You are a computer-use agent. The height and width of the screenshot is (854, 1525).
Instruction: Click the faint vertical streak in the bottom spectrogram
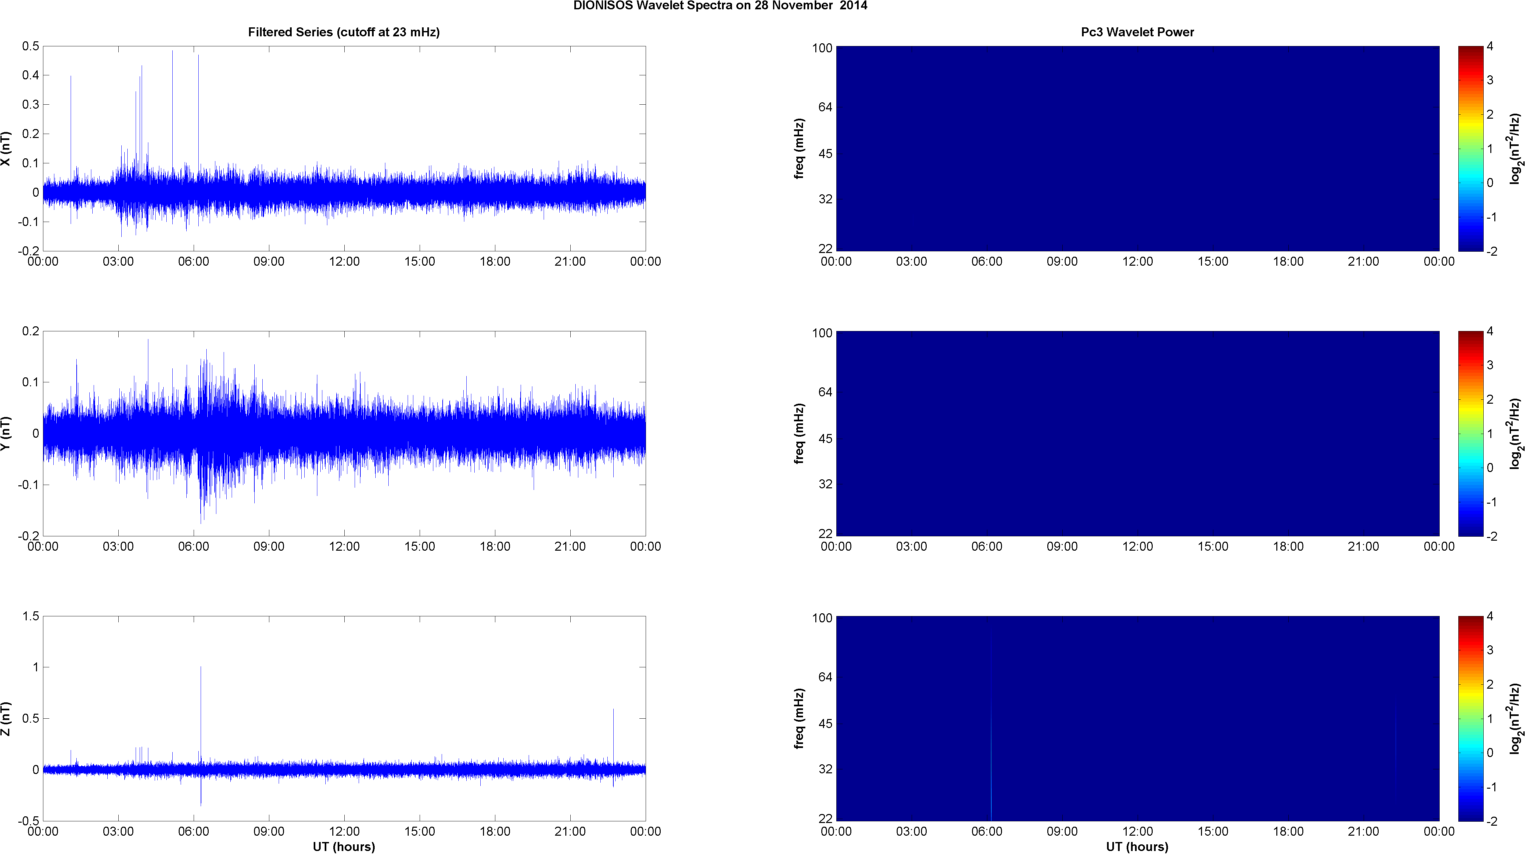click(990, 730)
